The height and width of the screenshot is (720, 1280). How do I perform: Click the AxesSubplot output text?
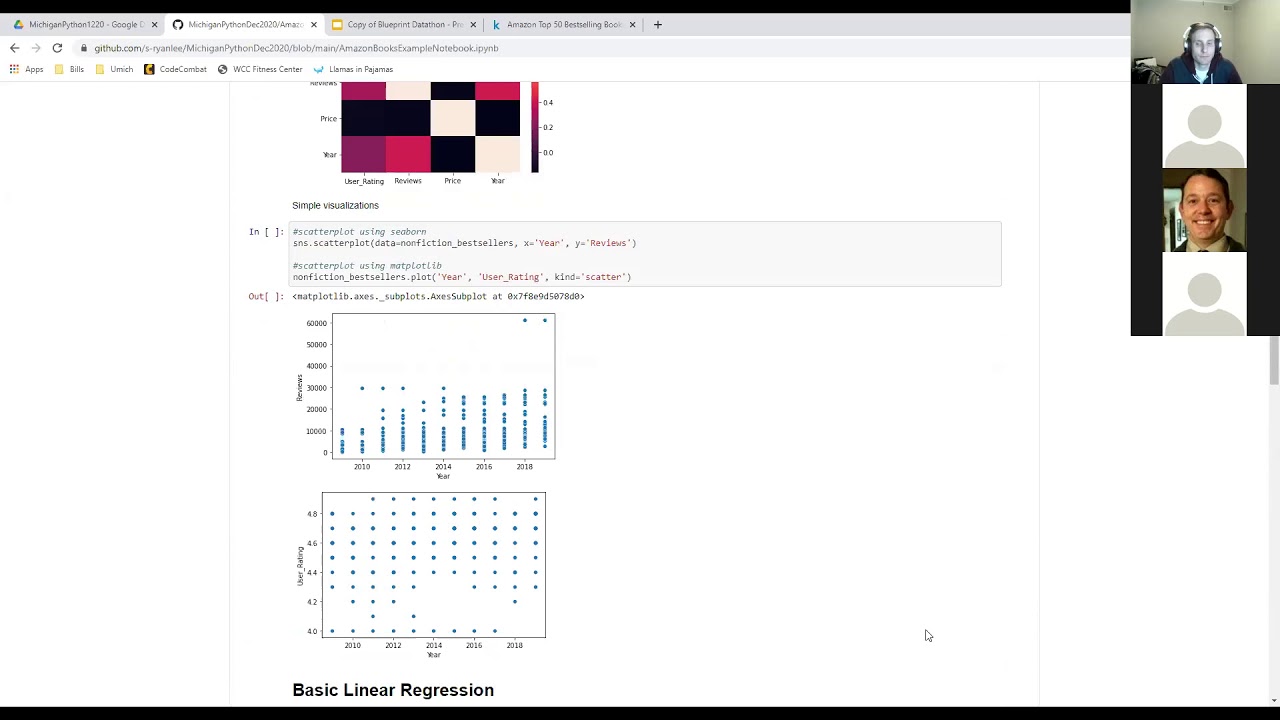coord(438,296)
